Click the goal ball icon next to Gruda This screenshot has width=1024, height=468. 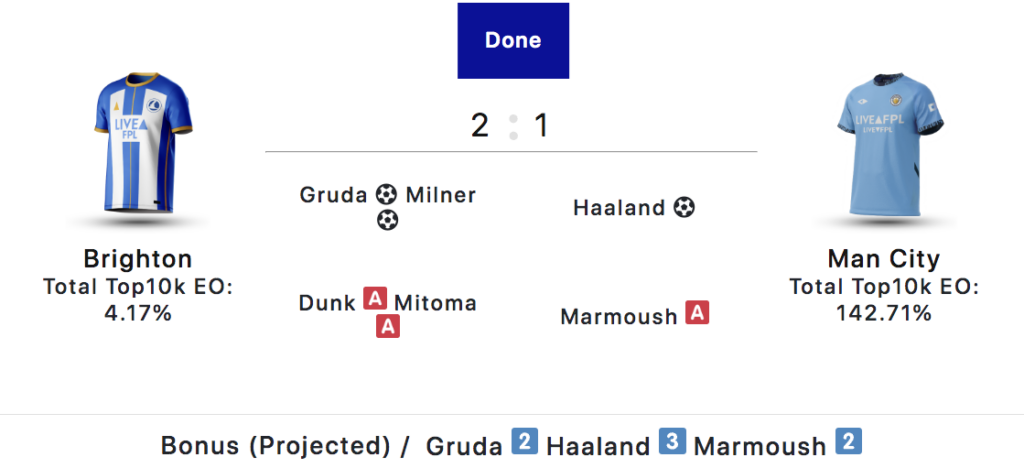pyautogui.click(x=387, y=194)
